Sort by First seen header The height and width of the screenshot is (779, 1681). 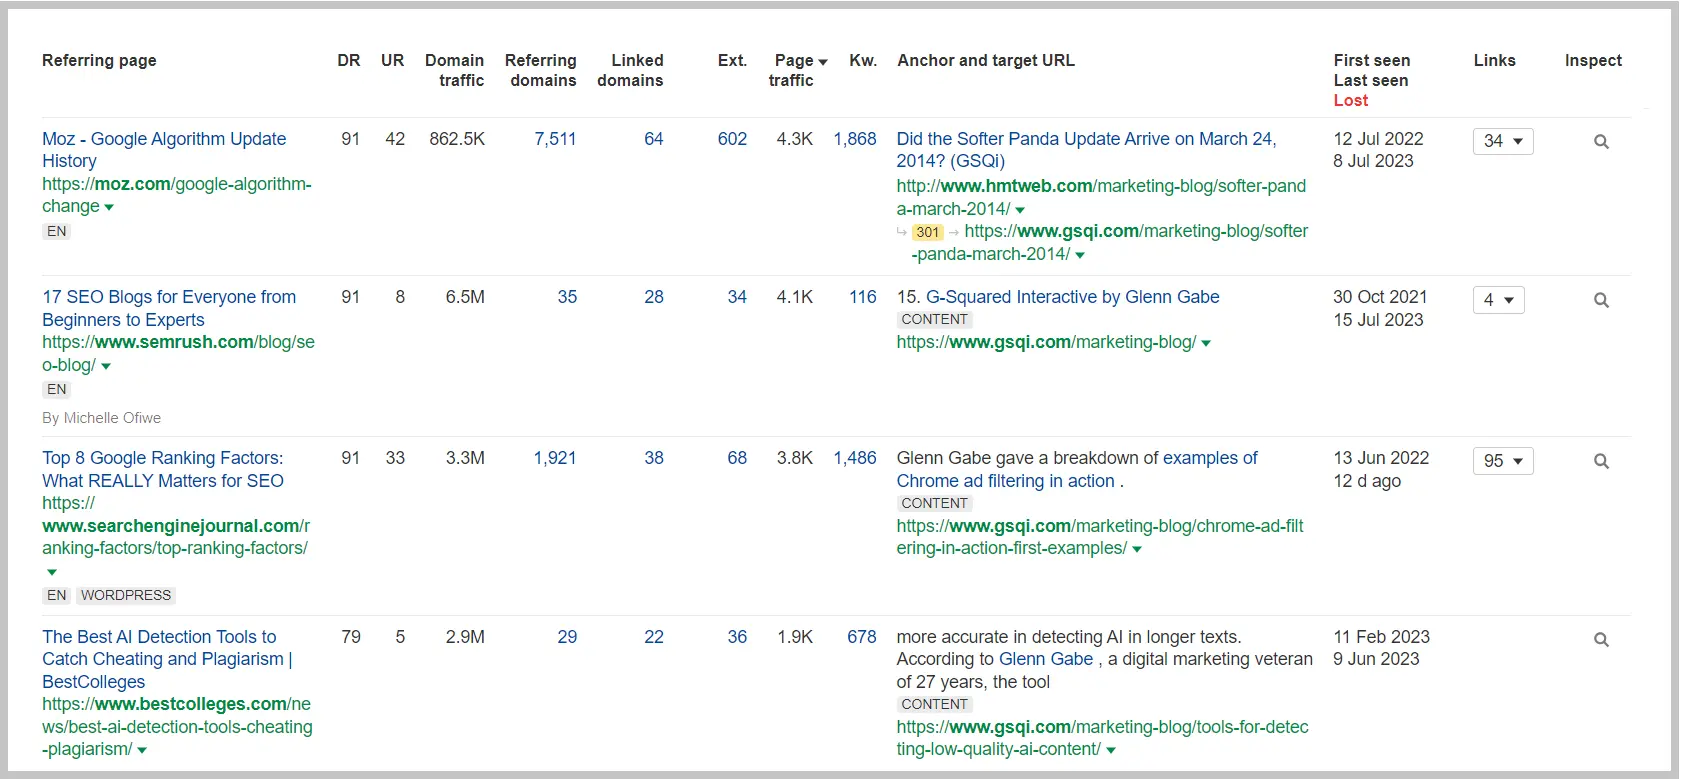(1372, 60)
